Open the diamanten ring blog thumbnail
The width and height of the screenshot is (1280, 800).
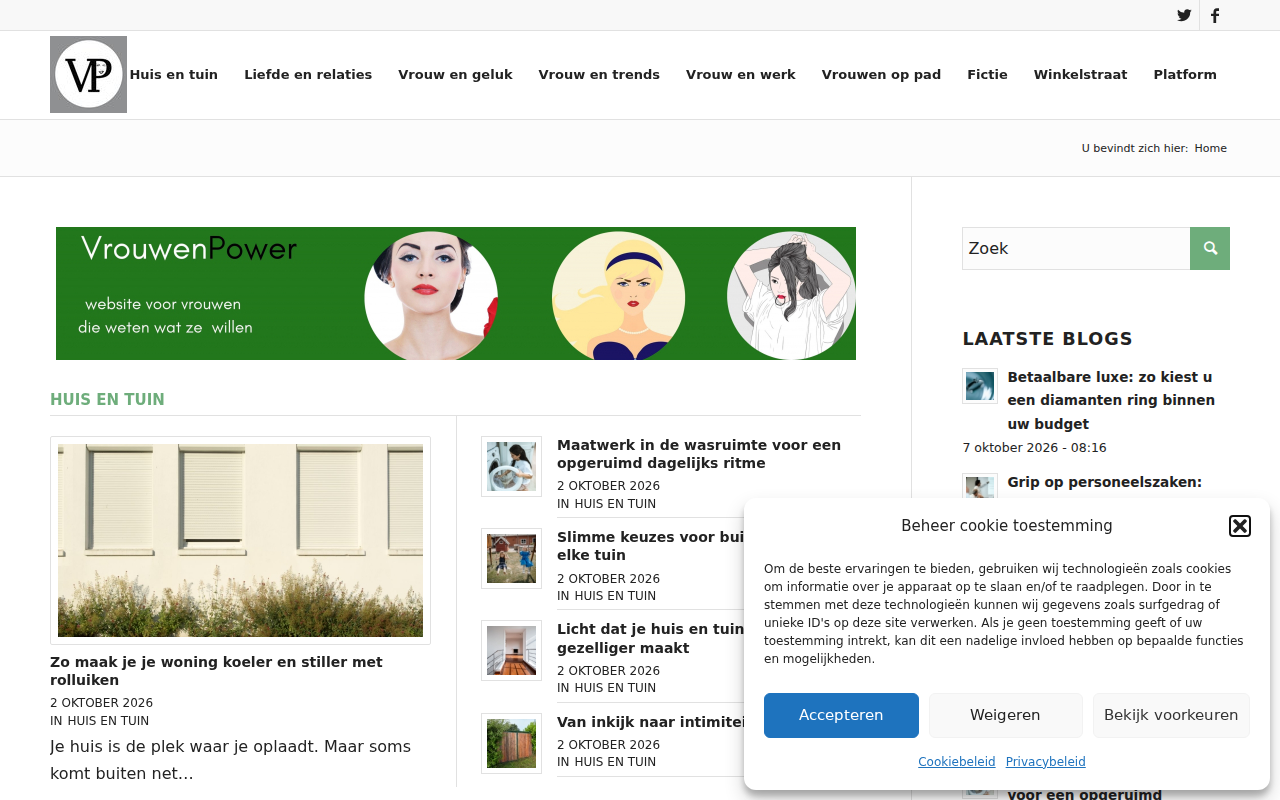pos(980,386)
